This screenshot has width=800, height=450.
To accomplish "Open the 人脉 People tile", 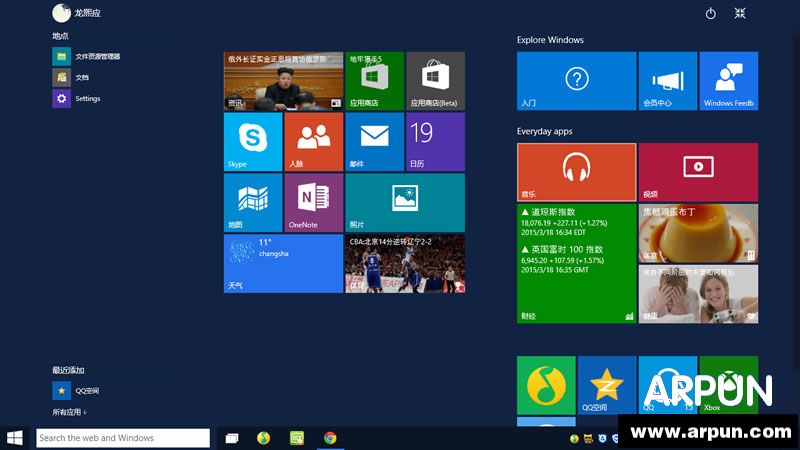I will pos(314,141).
